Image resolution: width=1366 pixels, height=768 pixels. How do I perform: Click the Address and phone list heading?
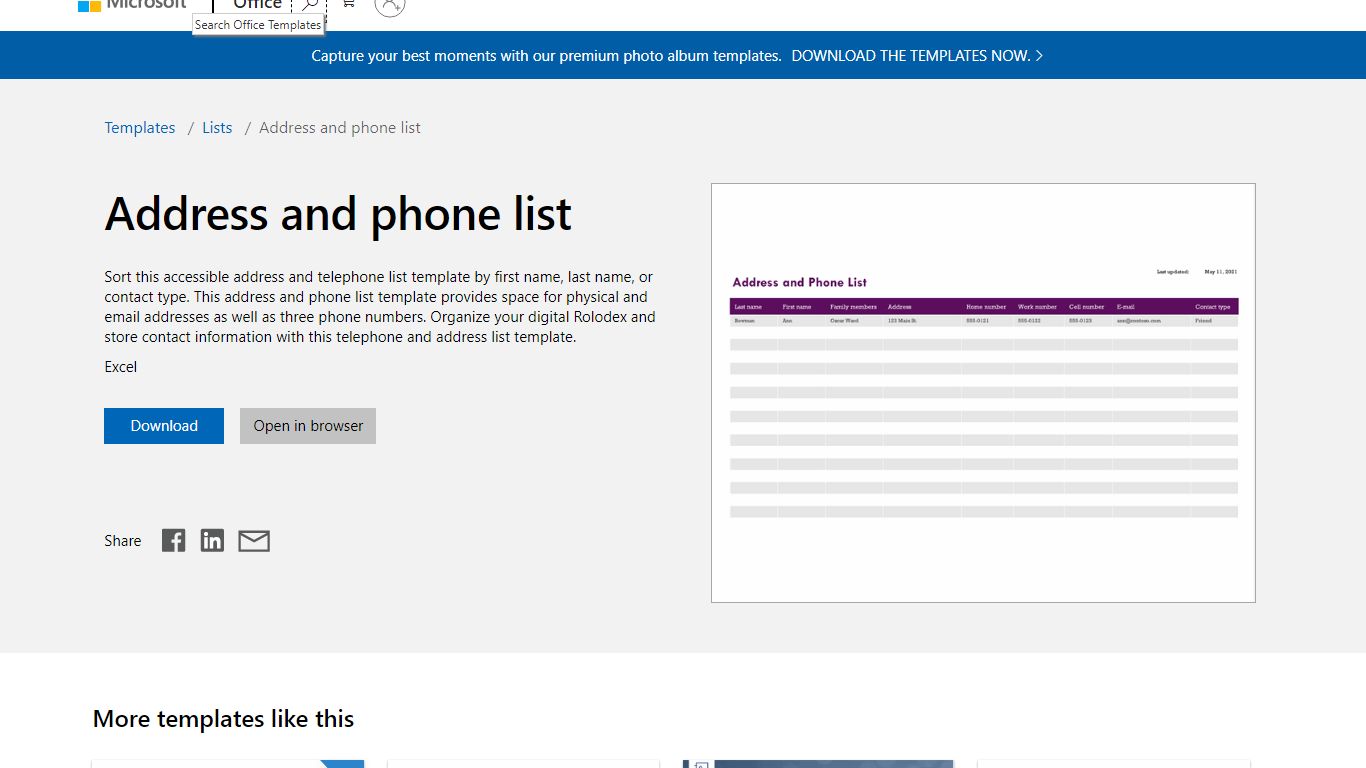pyautogui.click(x=338, y=214)
